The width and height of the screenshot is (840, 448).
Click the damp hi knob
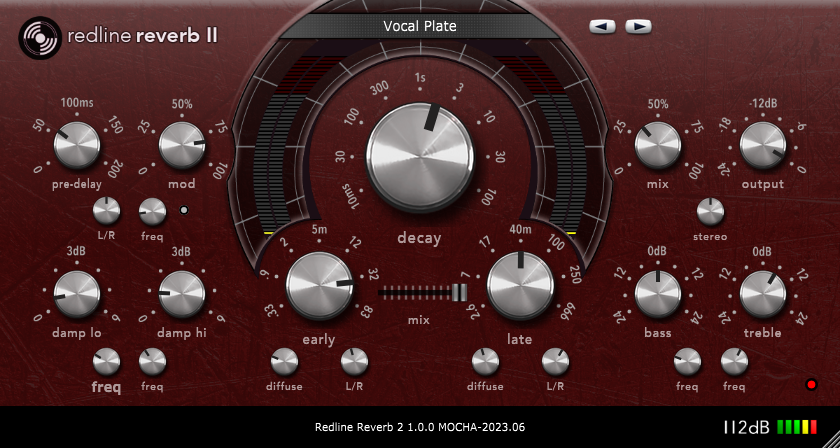pyautogui.click(x=182, y=294)
